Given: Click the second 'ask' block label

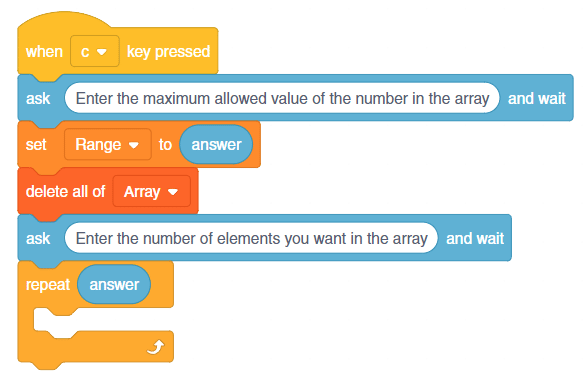Looking at the screenshot, I should click(x=38, y=238).
